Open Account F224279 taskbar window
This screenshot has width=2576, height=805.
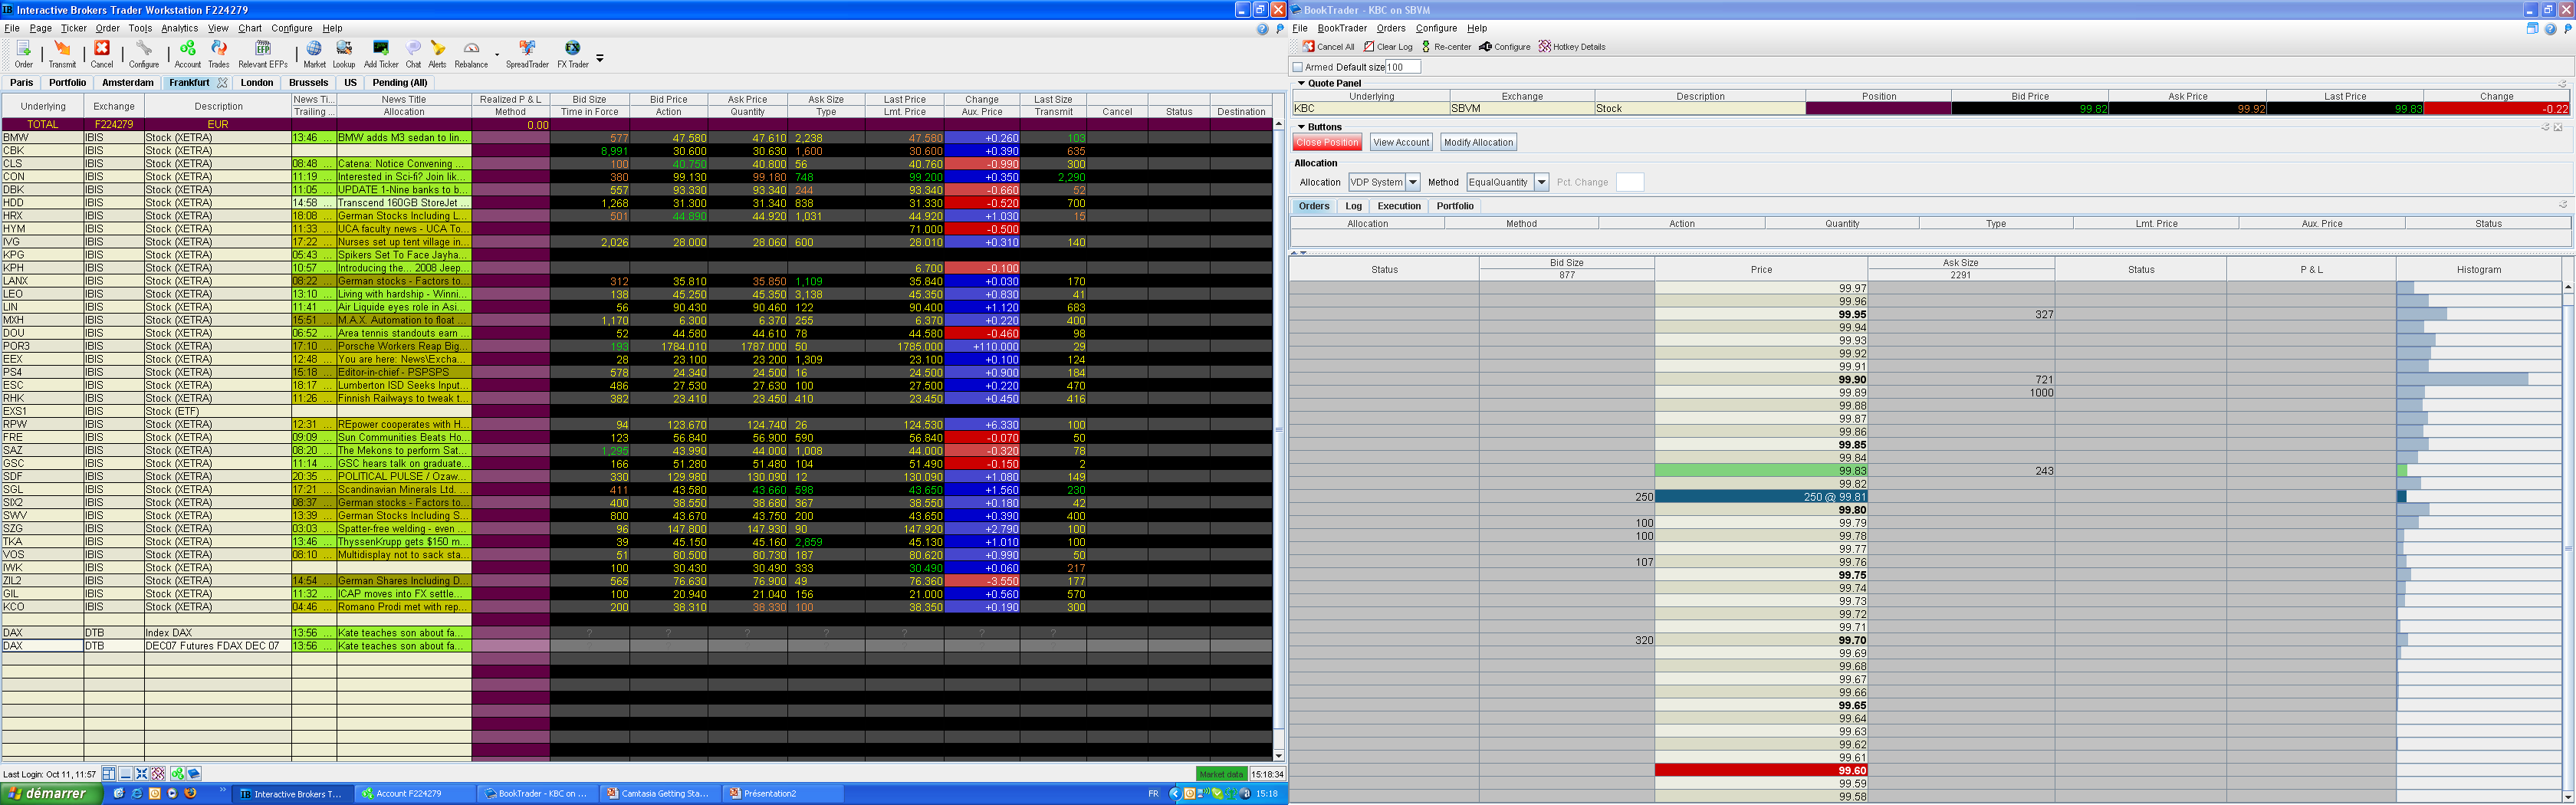[415, 793]
